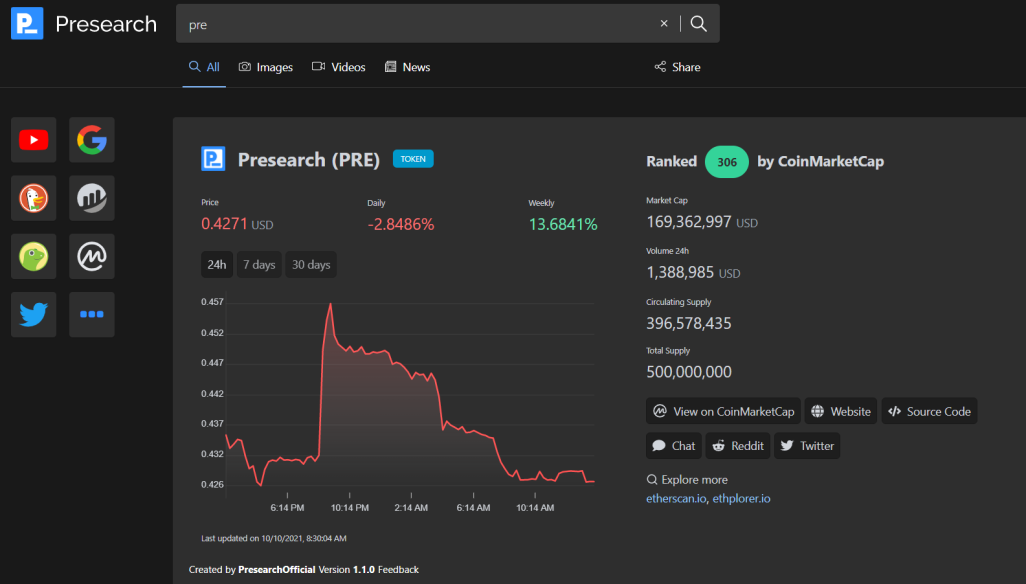Share the results via Share button
The height and width of the screenshot is (584, 1026).
pos(677,67)
